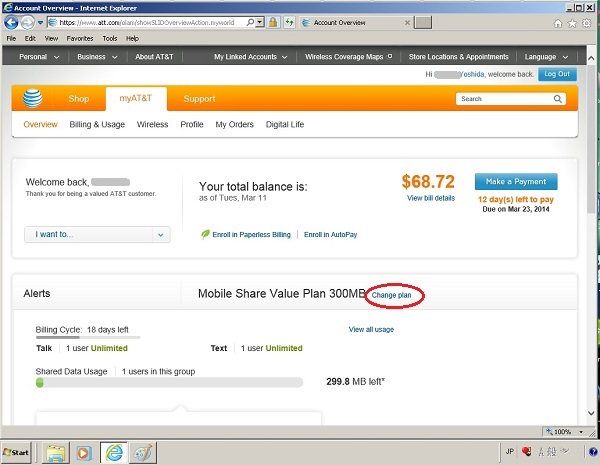This screenshot has height=465, width=600.
Task: Open the Paint taskbar icon
Action: pos(142,453)
